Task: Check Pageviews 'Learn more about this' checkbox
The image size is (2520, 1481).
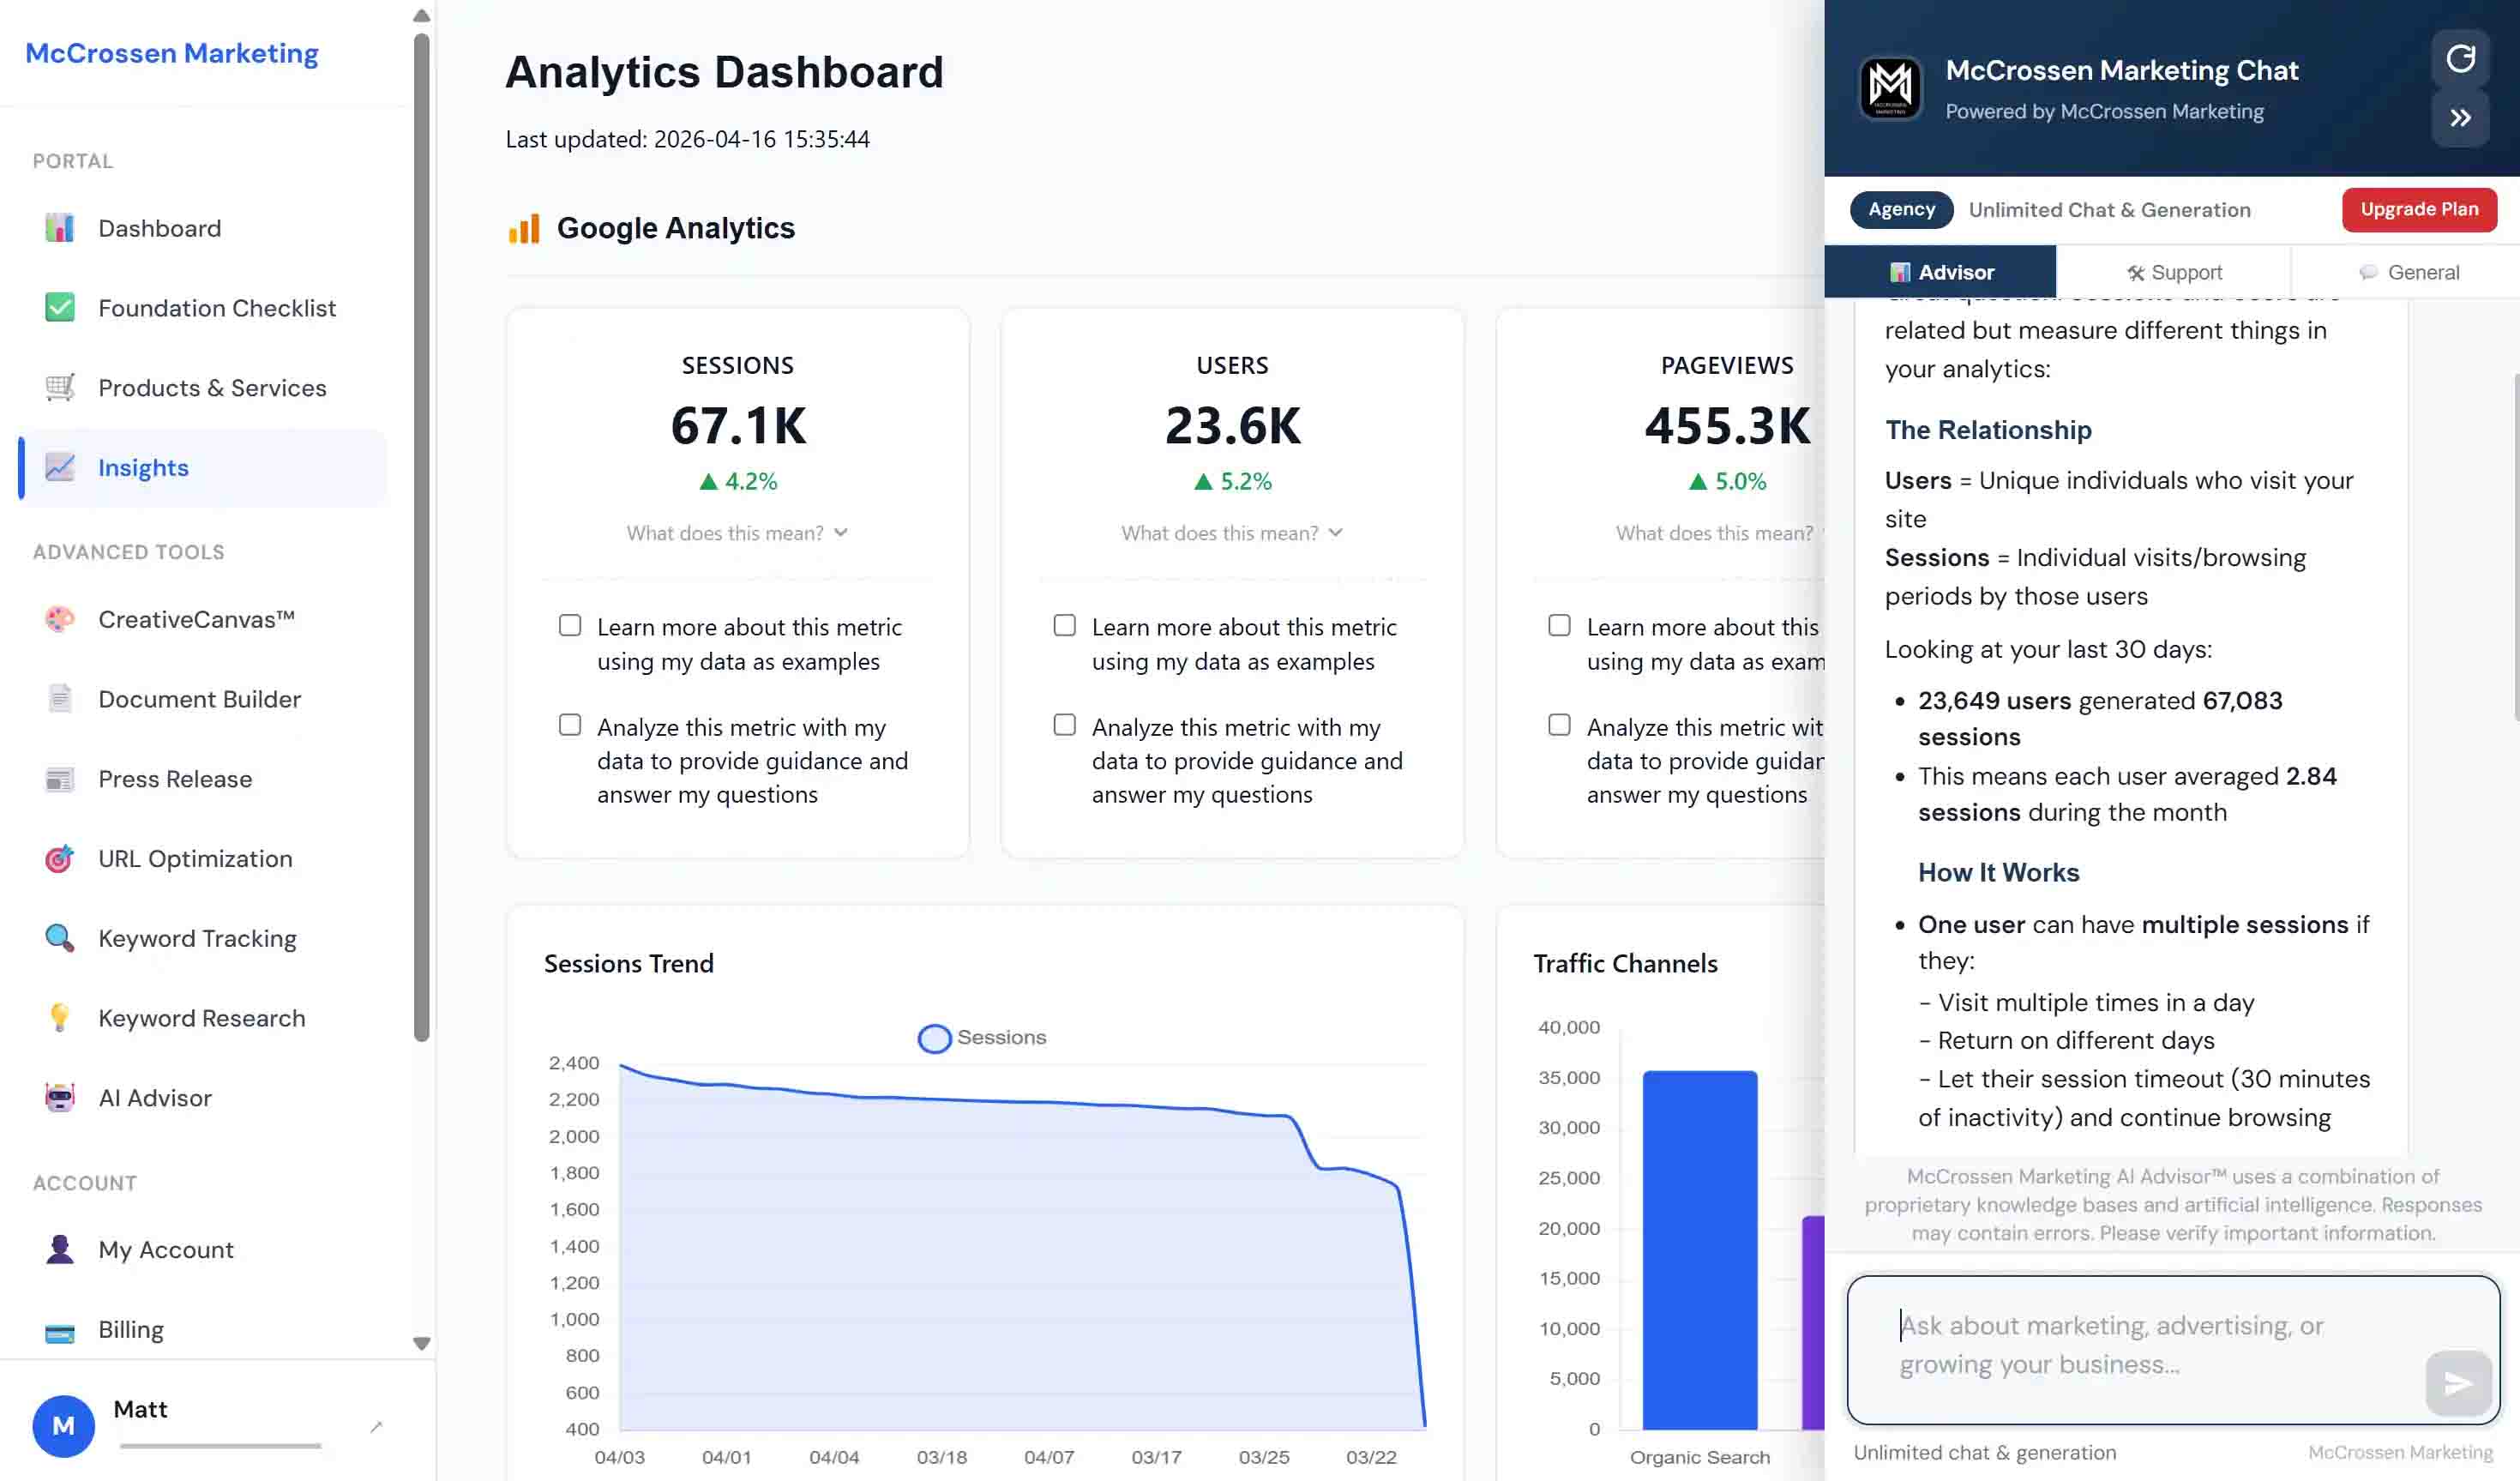Action: point(1559,626)
